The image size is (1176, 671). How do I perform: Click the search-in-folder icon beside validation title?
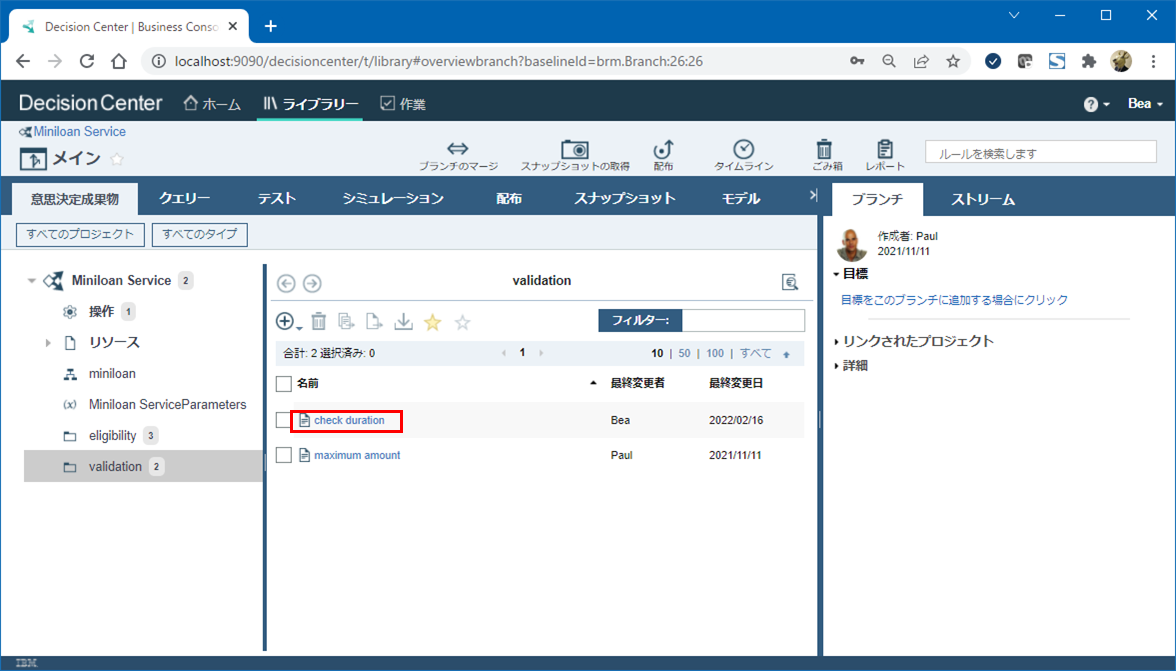pos(790,282)
